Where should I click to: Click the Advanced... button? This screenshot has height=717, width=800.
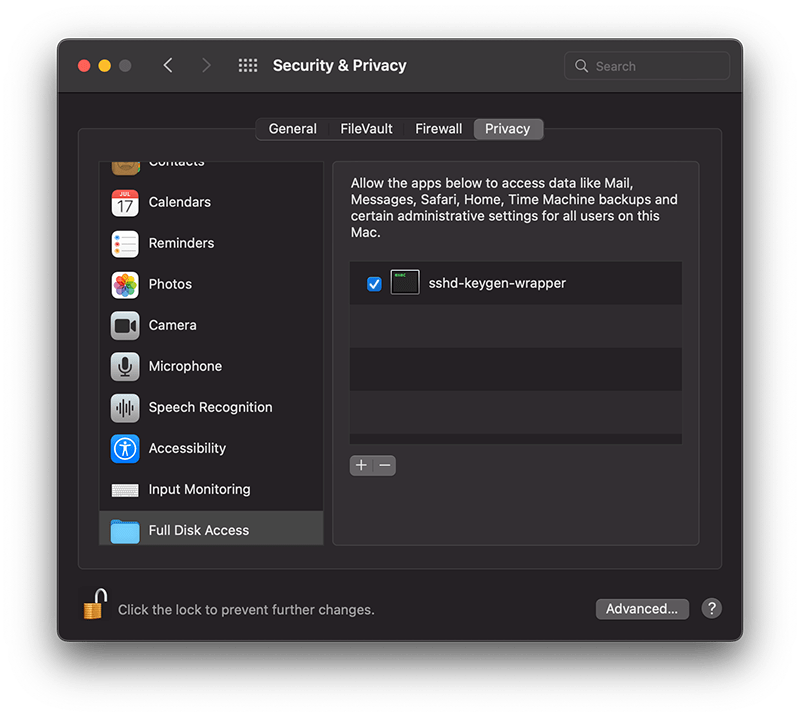point(641,609)
